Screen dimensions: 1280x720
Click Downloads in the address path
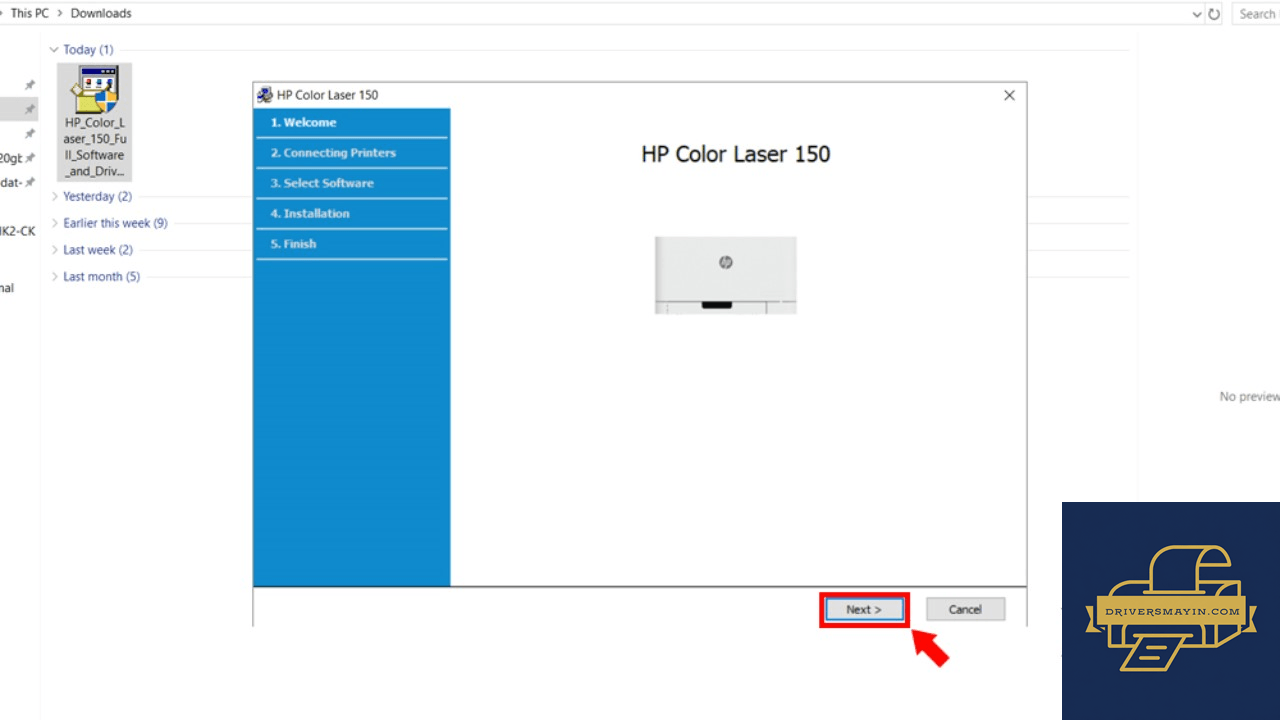pos(101,14)
